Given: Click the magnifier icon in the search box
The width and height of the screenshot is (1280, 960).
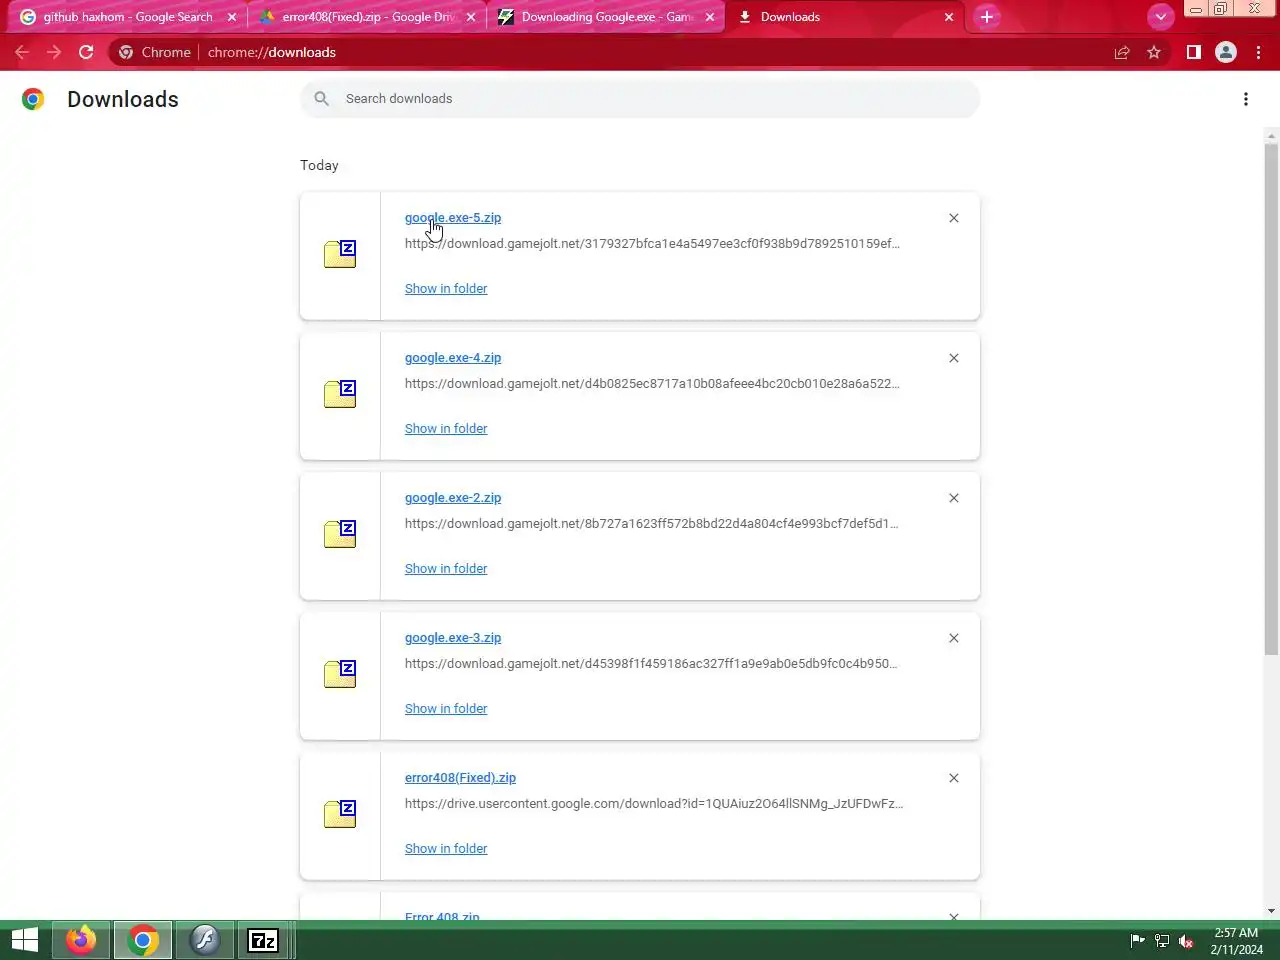Looking at the screenshot, I should click(321, 98).
